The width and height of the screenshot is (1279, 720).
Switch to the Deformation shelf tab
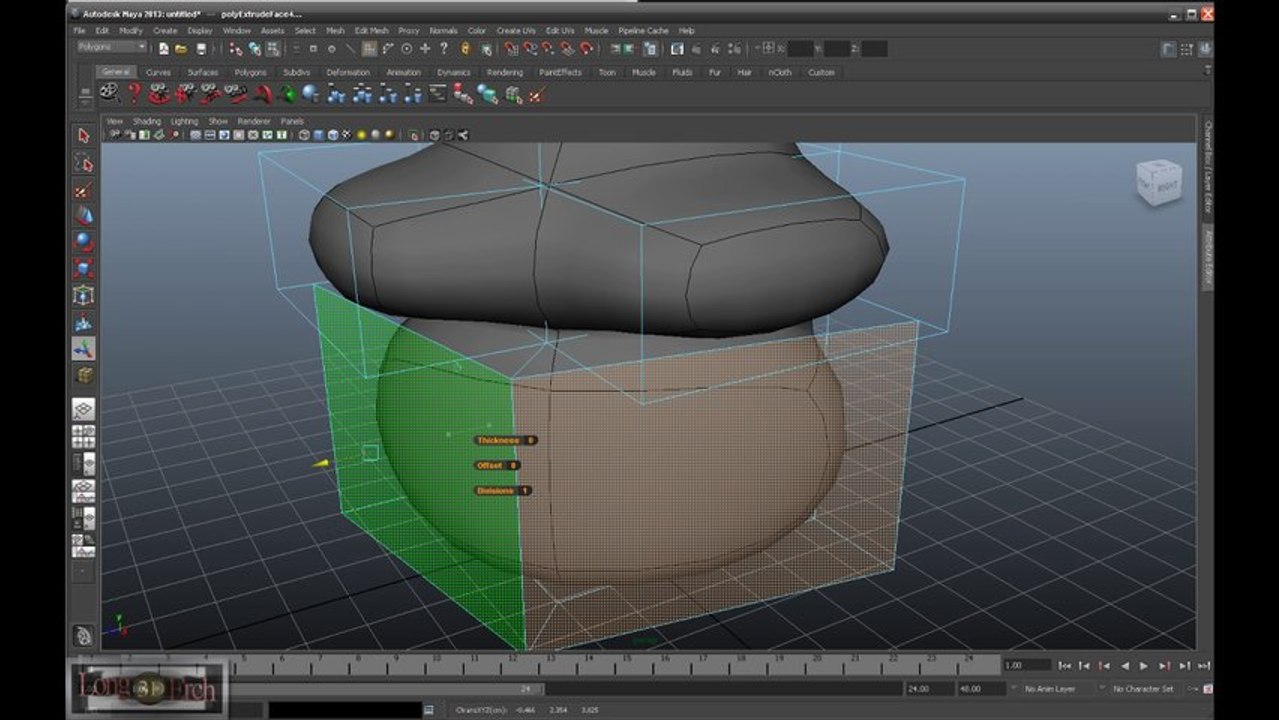(348, 72)
